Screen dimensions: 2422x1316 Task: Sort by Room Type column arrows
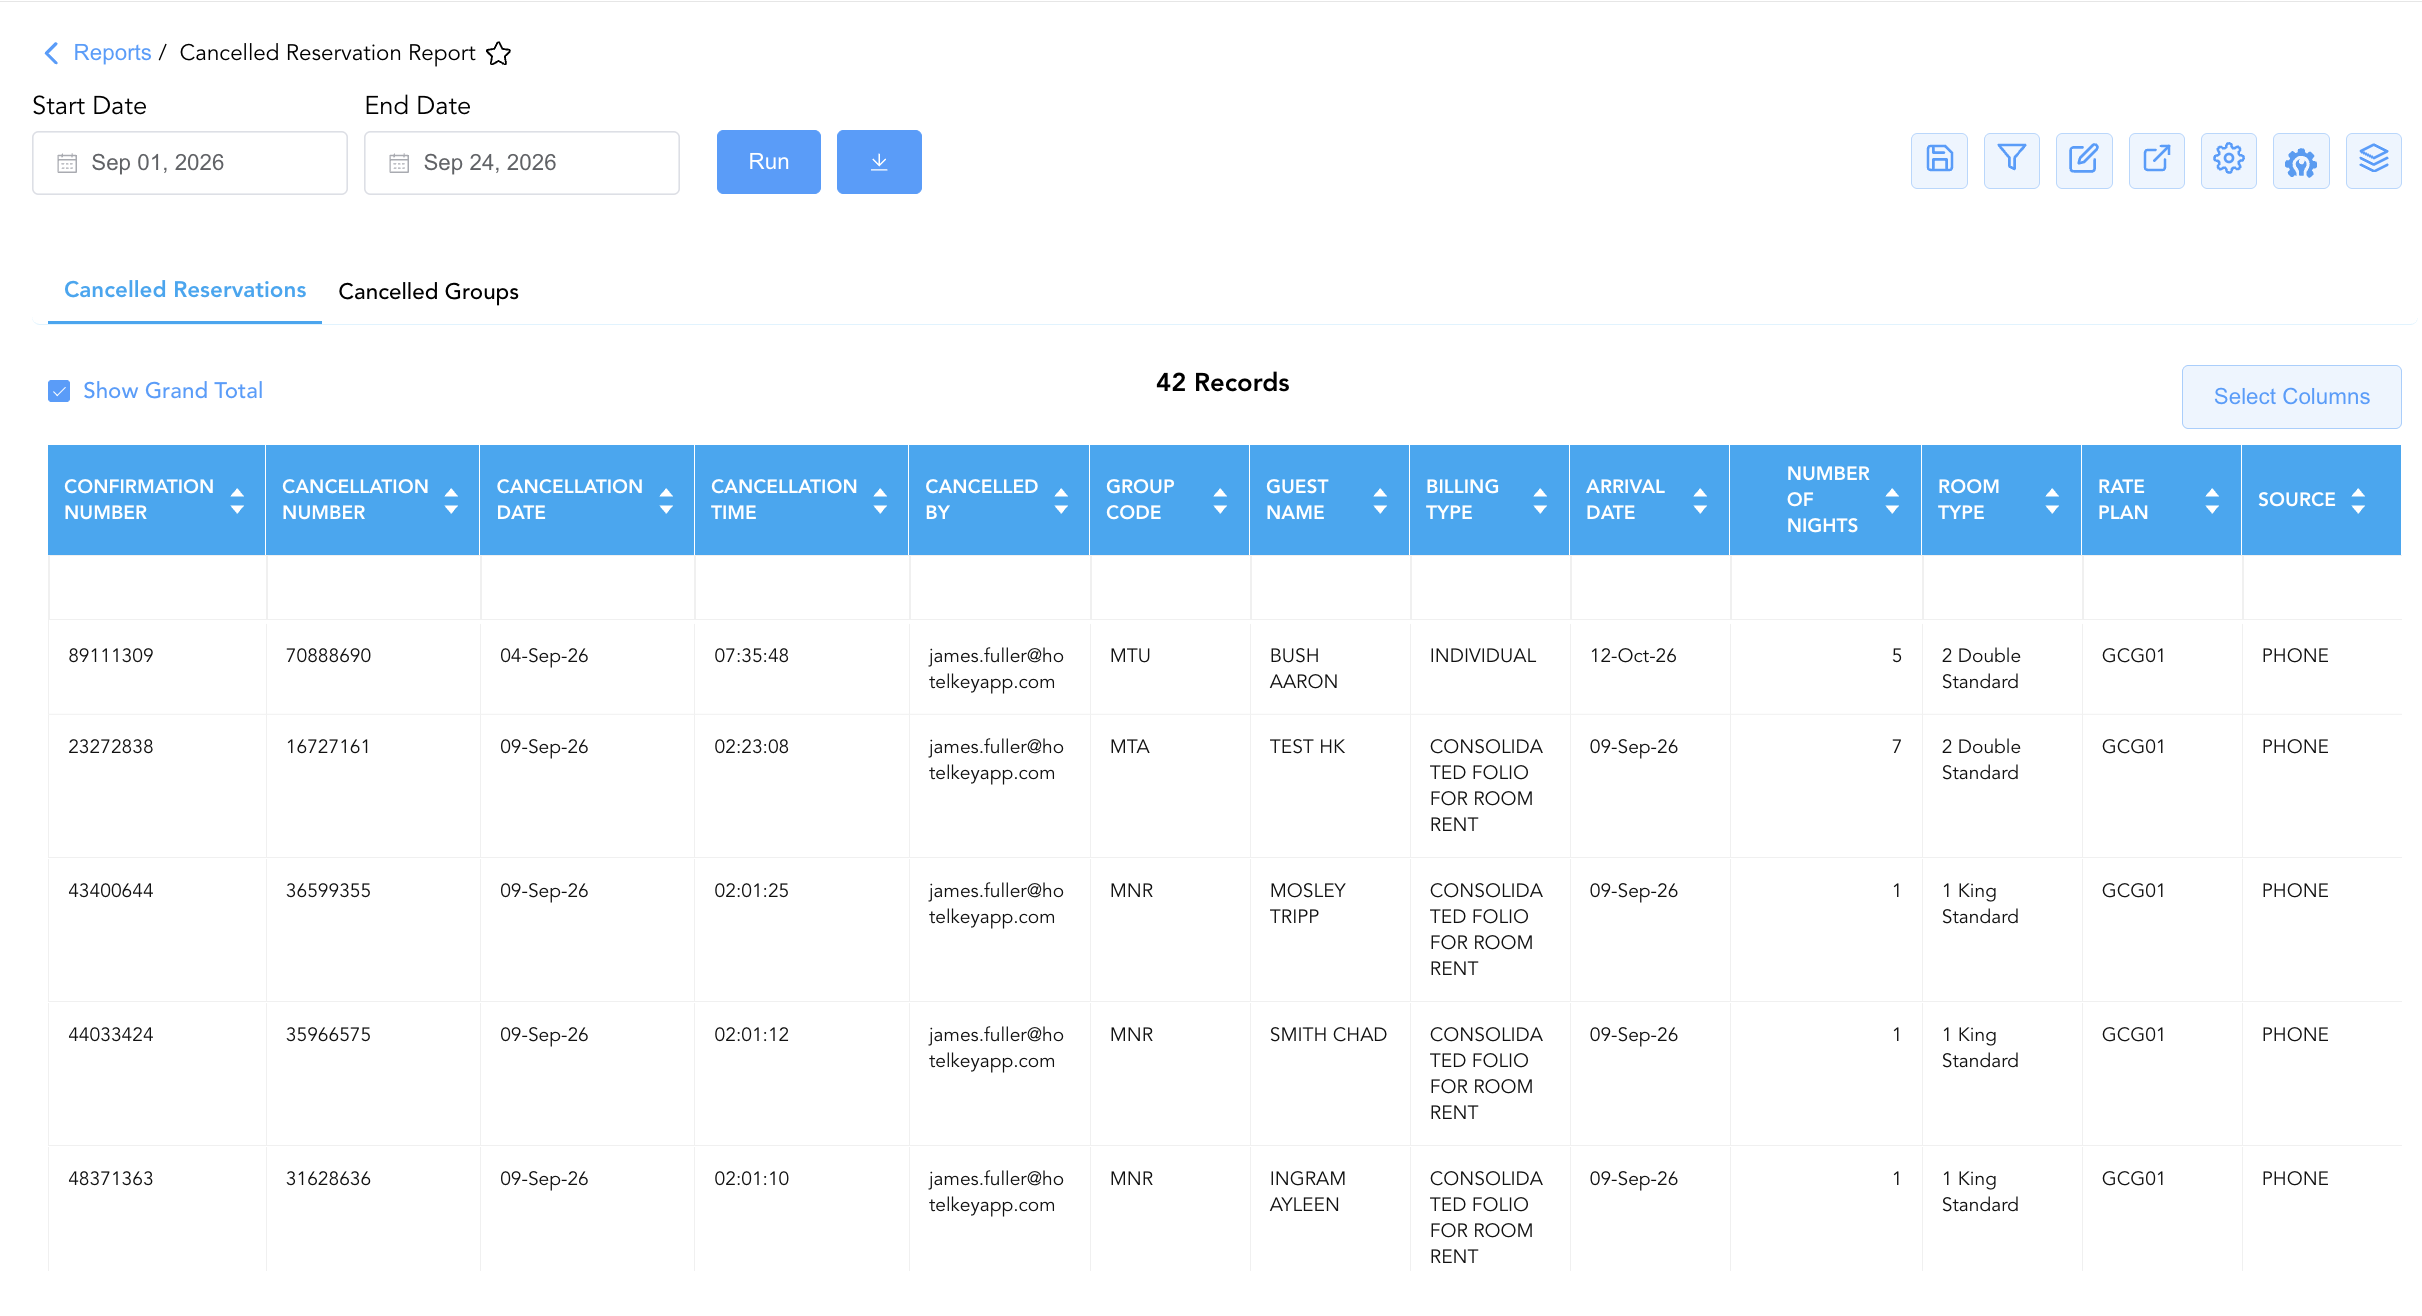(2052, 500)
